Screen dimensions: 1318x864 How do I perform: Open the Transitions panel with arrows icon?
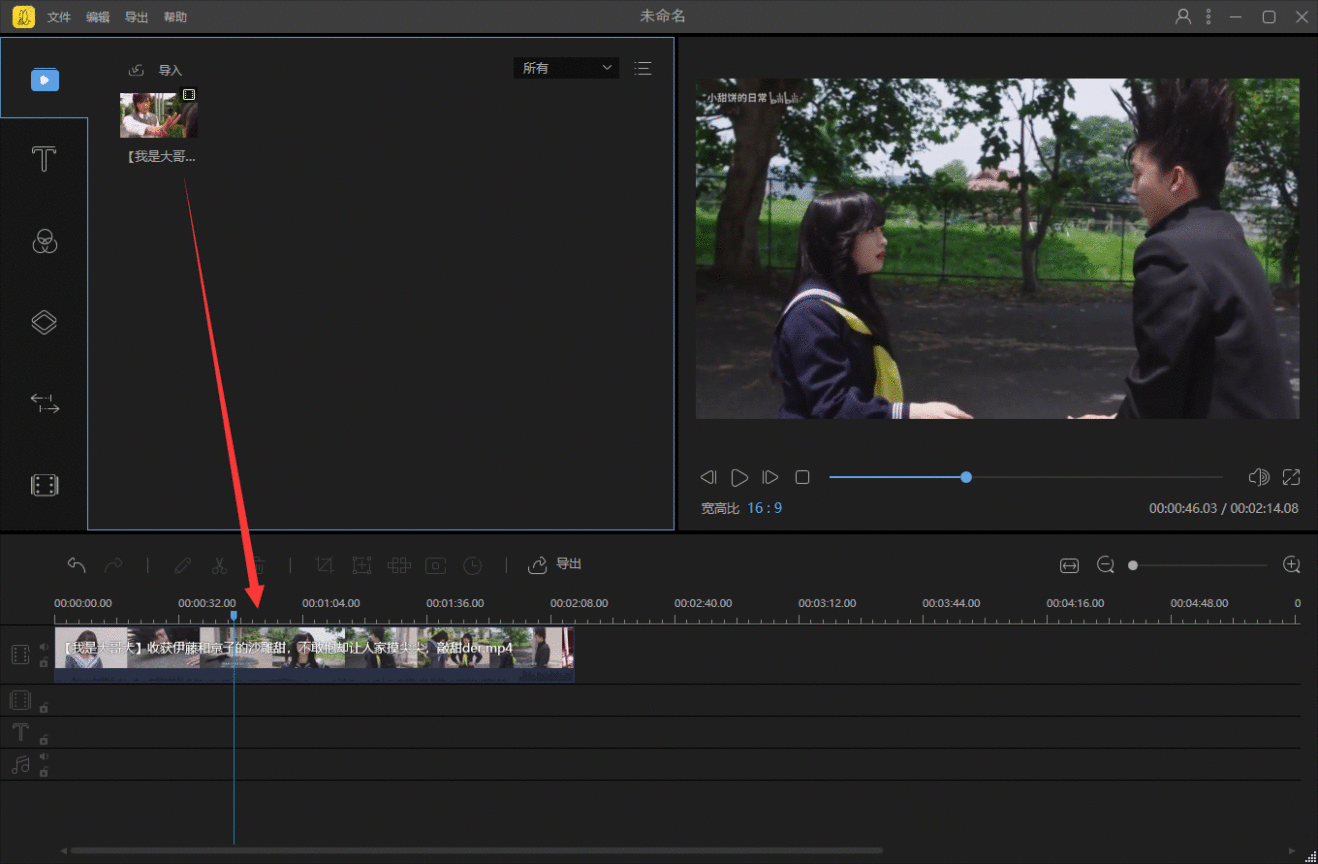44,403
